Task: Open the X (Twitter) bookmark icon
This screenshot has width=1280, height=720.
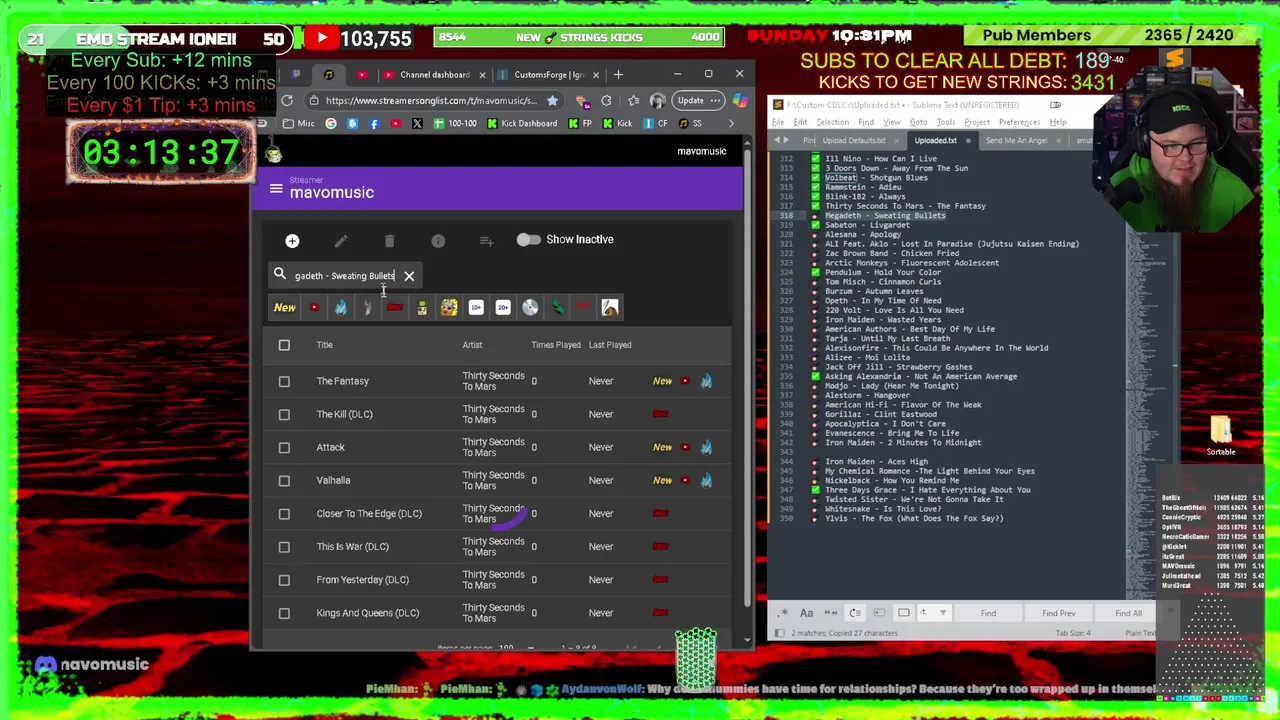Action: pos(417,123)
